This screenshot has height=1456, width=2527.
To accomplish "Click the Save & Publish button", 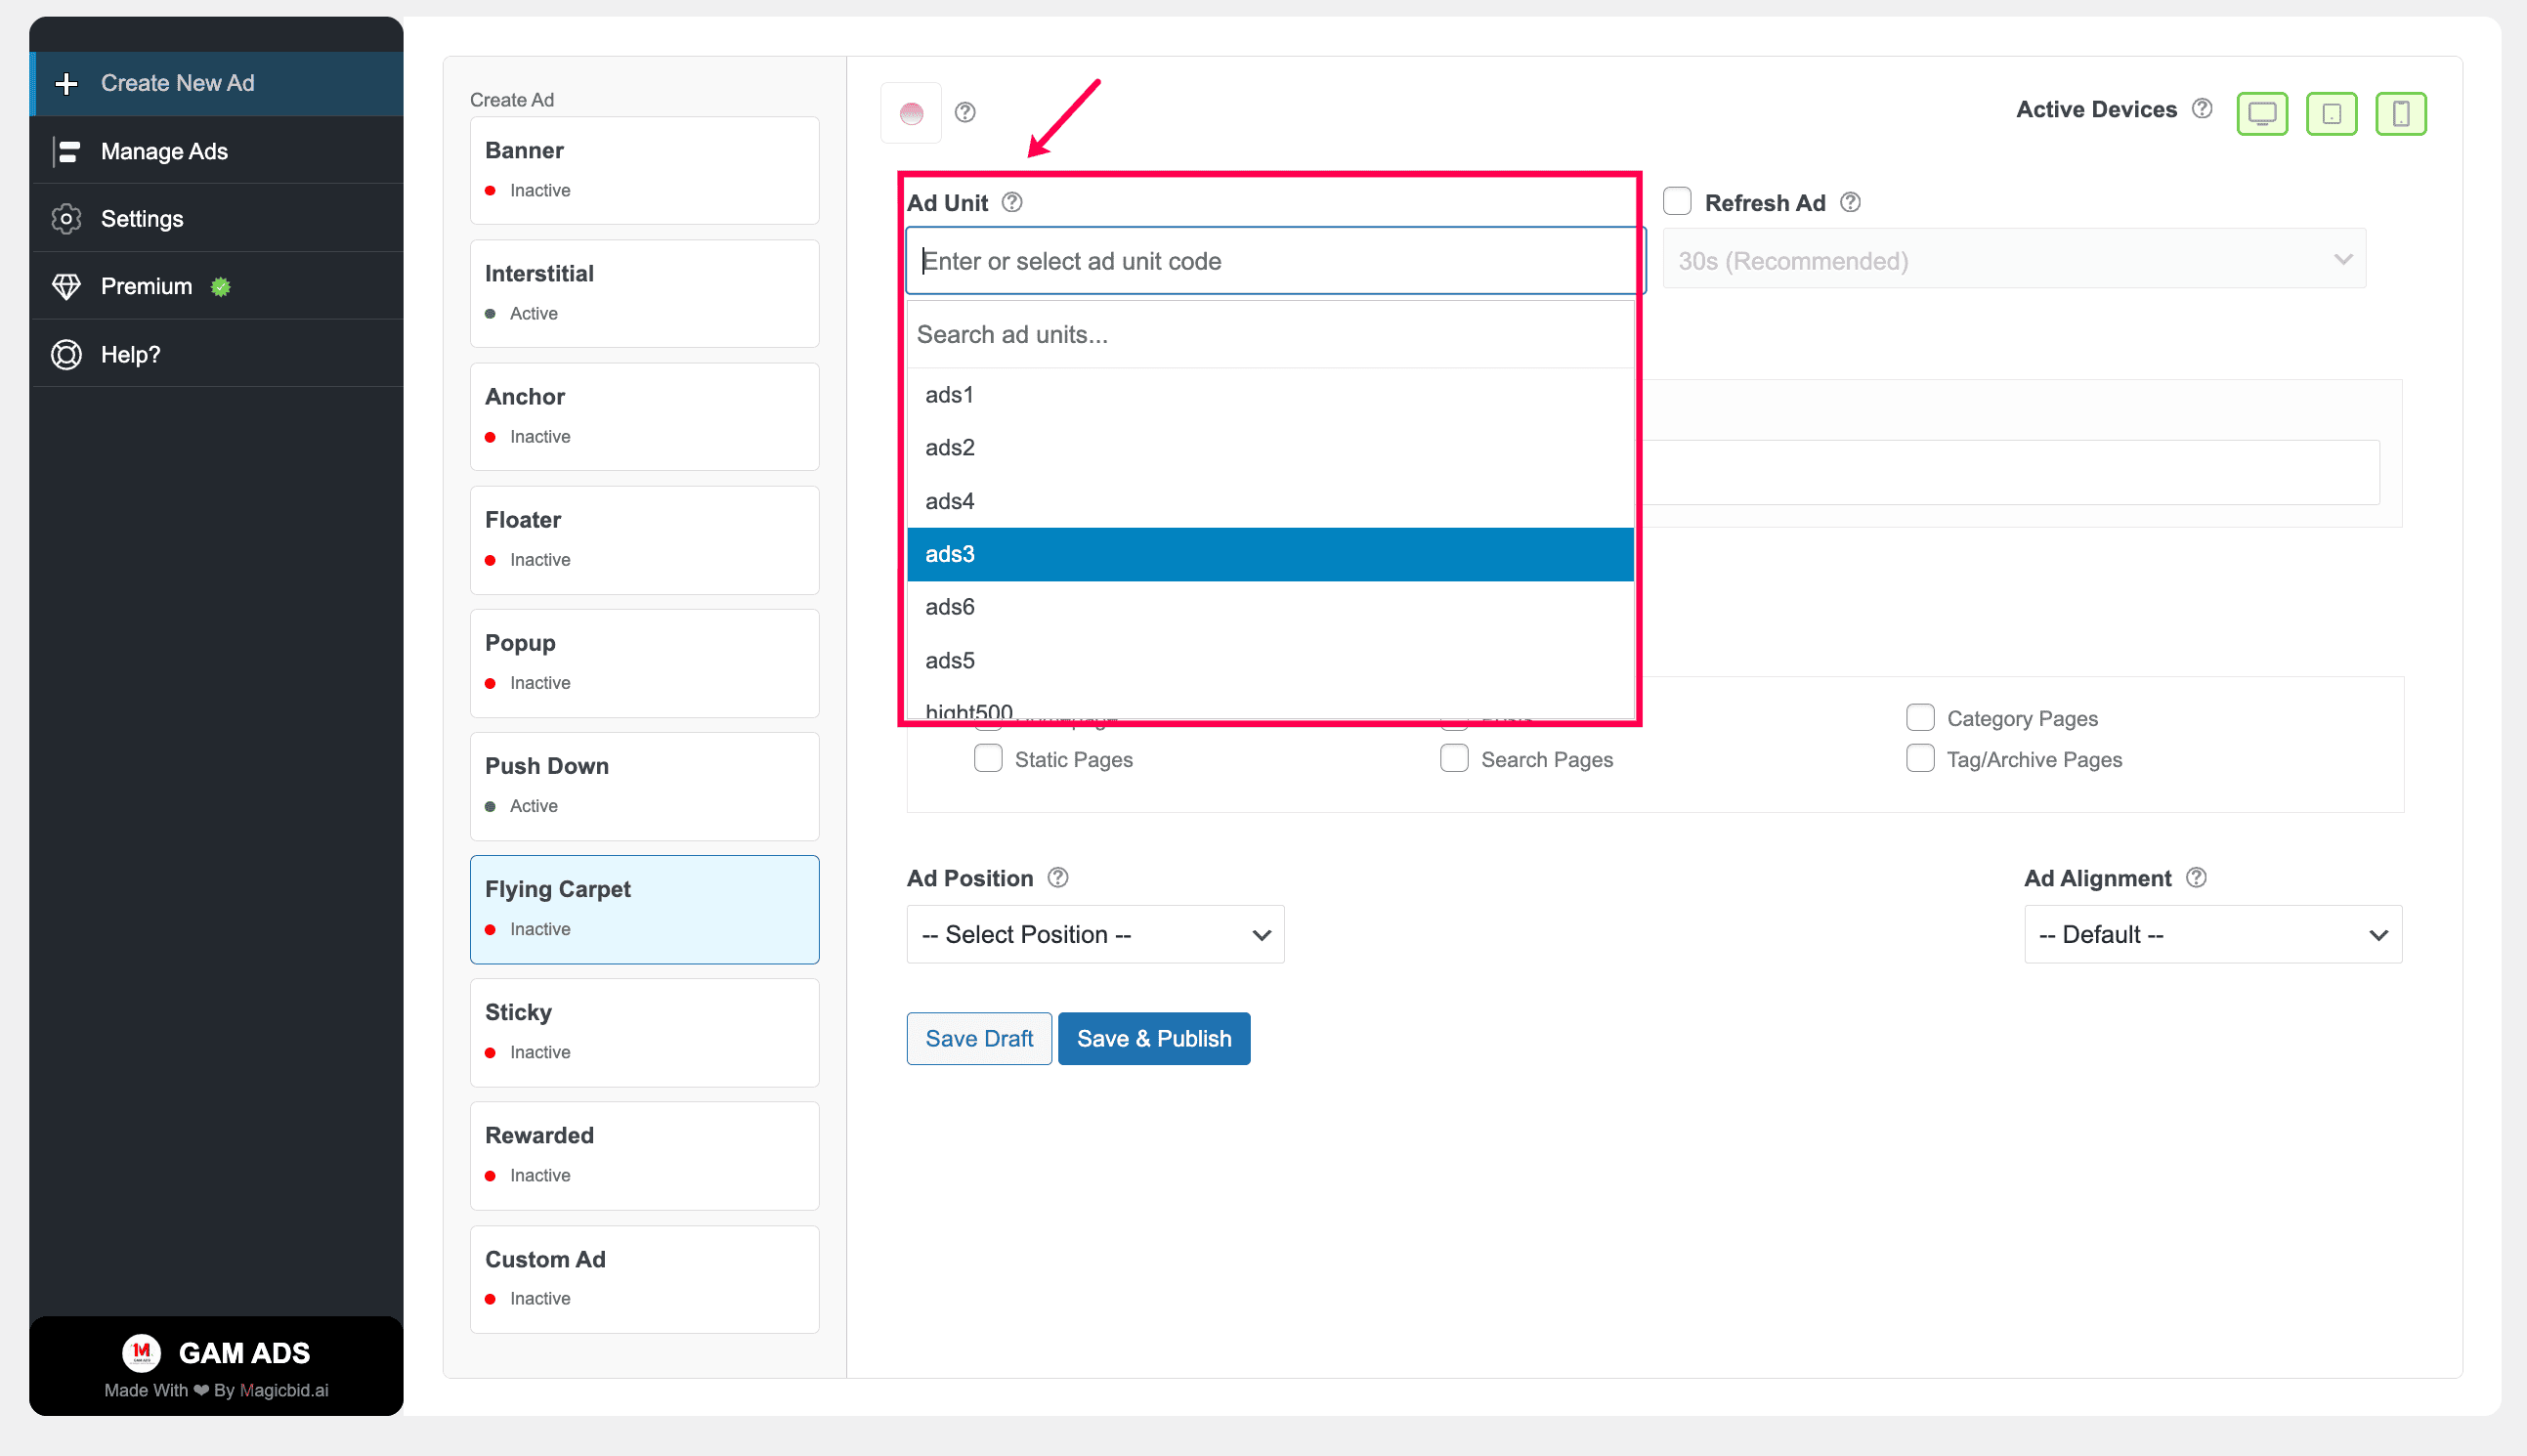I will 1154,1038.
